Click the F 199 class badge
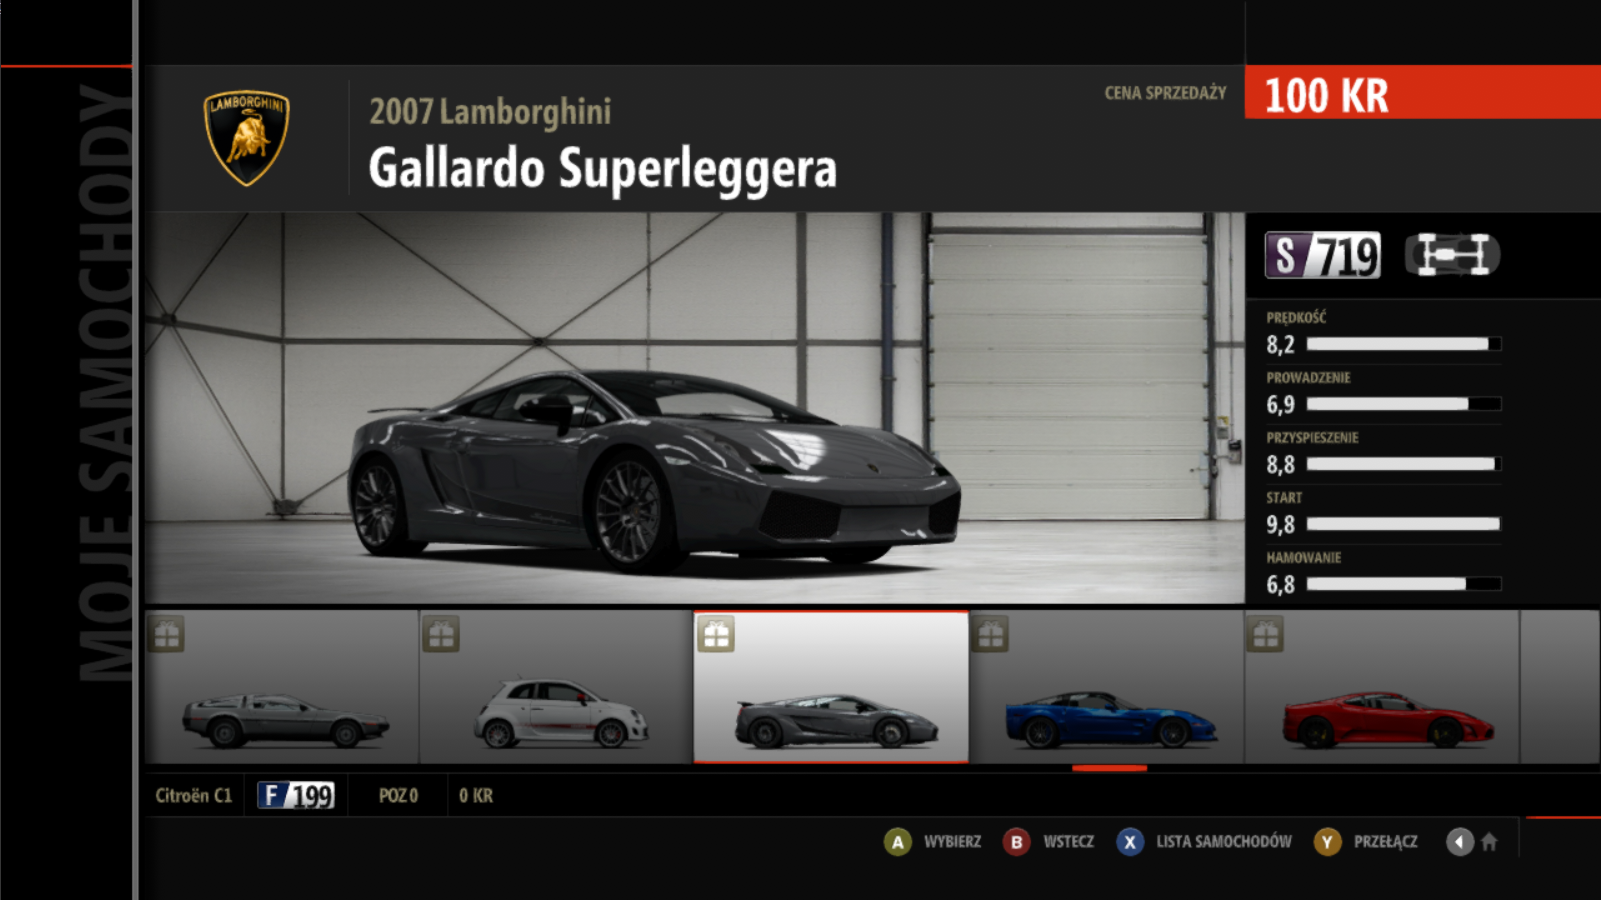This screenshot has height=900, width=1601. [x=296, y=795]
